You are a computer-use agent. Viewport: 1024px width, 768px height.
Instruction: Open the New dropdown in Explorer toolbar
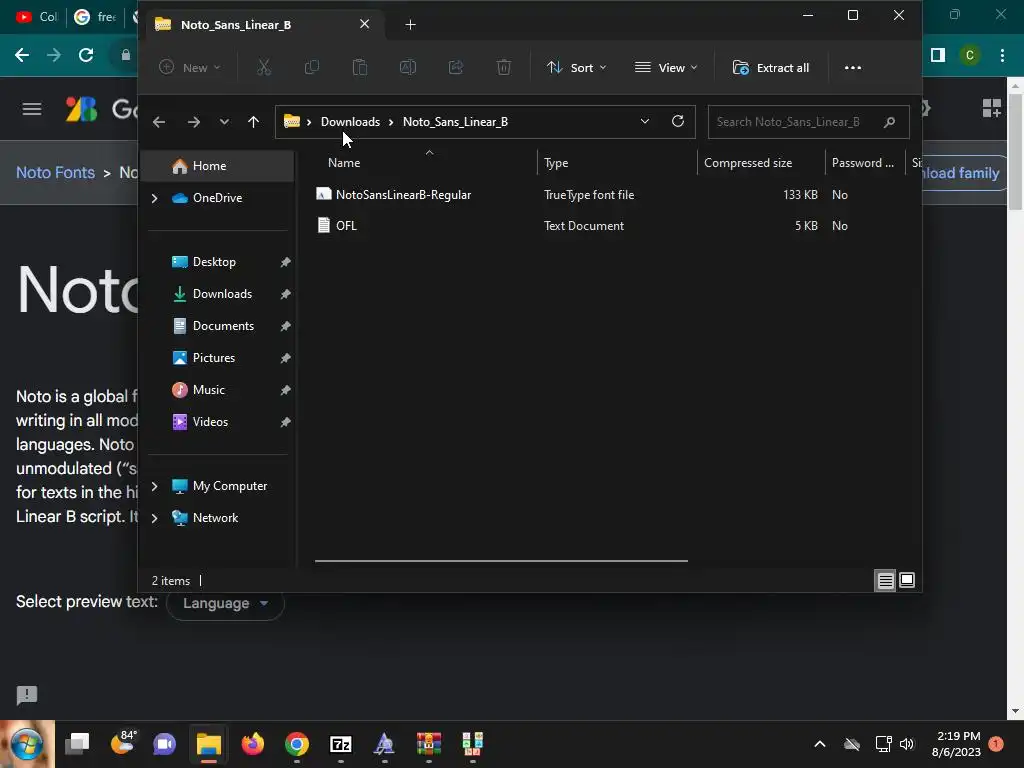point(190,67)
